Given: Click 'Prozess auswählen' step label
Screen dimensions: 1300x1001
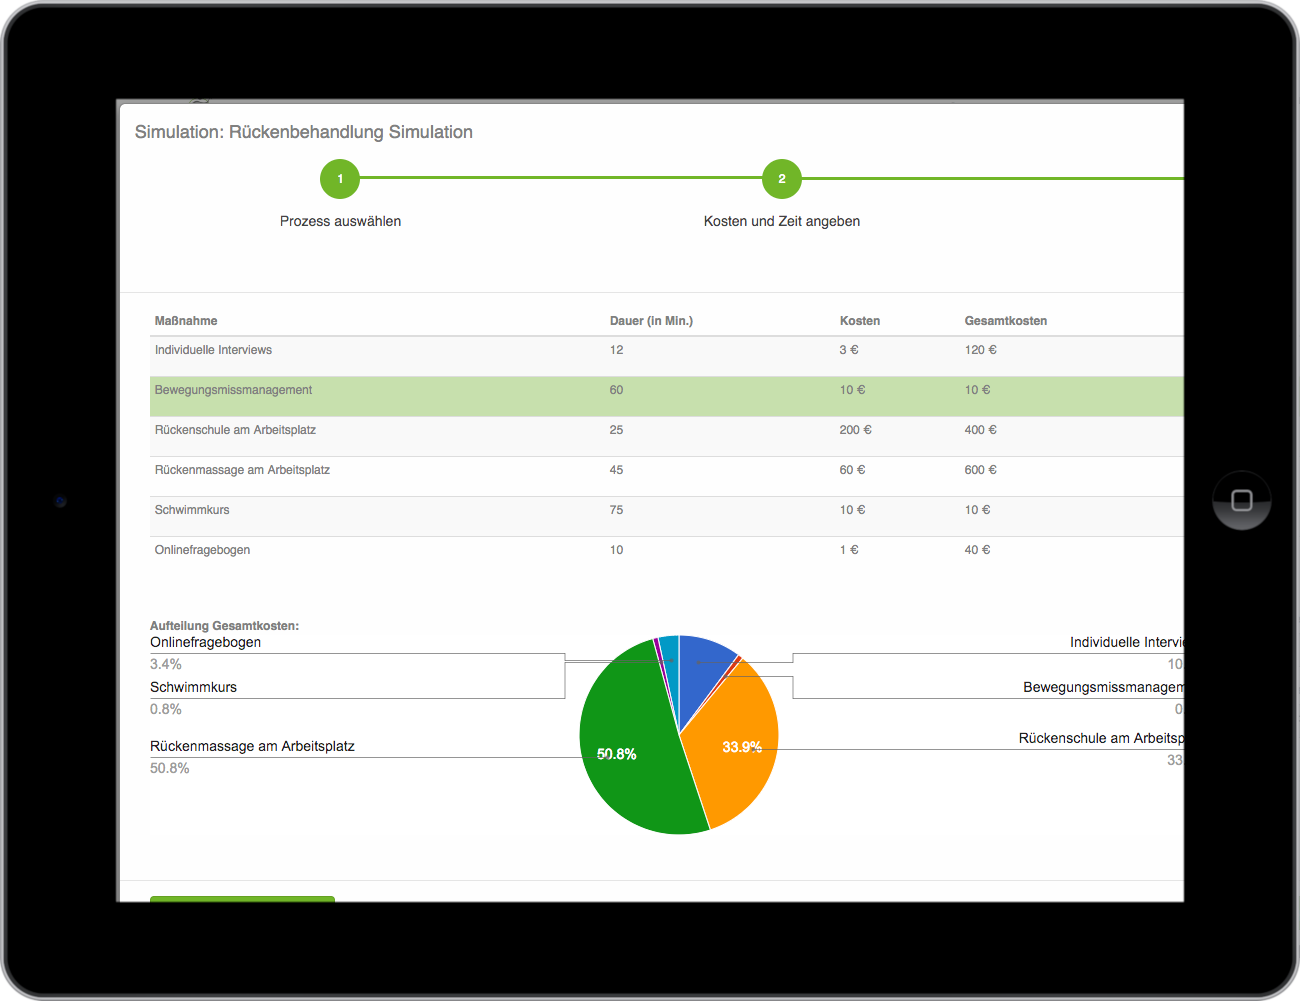Looking at the screenshot, I should click(x=340, y=221).
